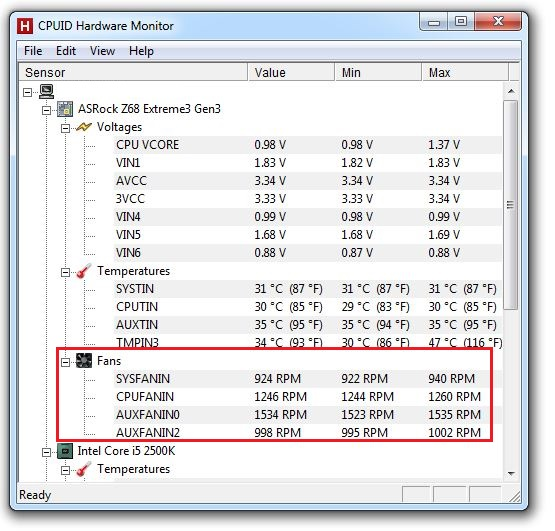Click the red CPUID H application icon
The height and width of the screenshot is (531, 555).
tap(25, 26)
